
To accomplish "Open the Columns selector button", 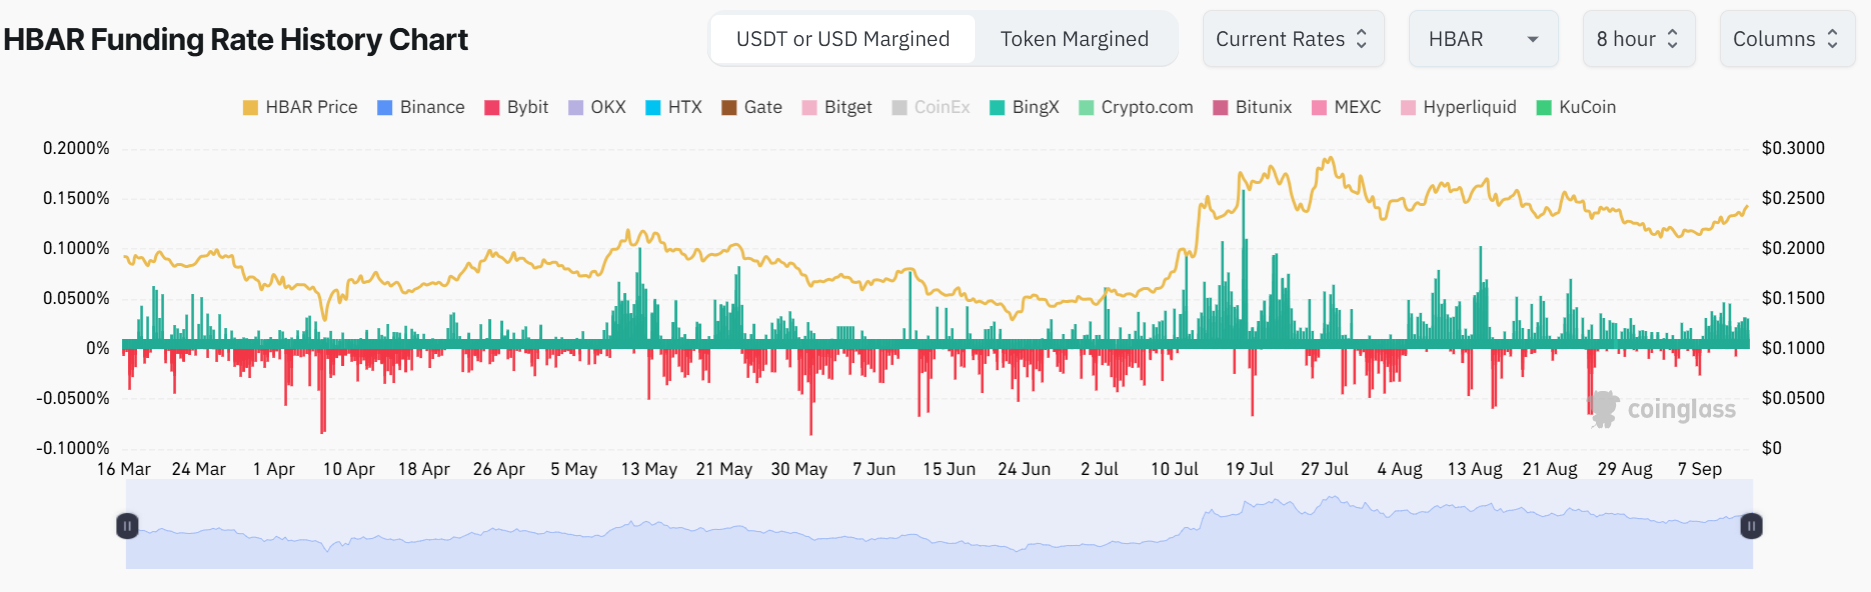I will (x=1786, y=39).
